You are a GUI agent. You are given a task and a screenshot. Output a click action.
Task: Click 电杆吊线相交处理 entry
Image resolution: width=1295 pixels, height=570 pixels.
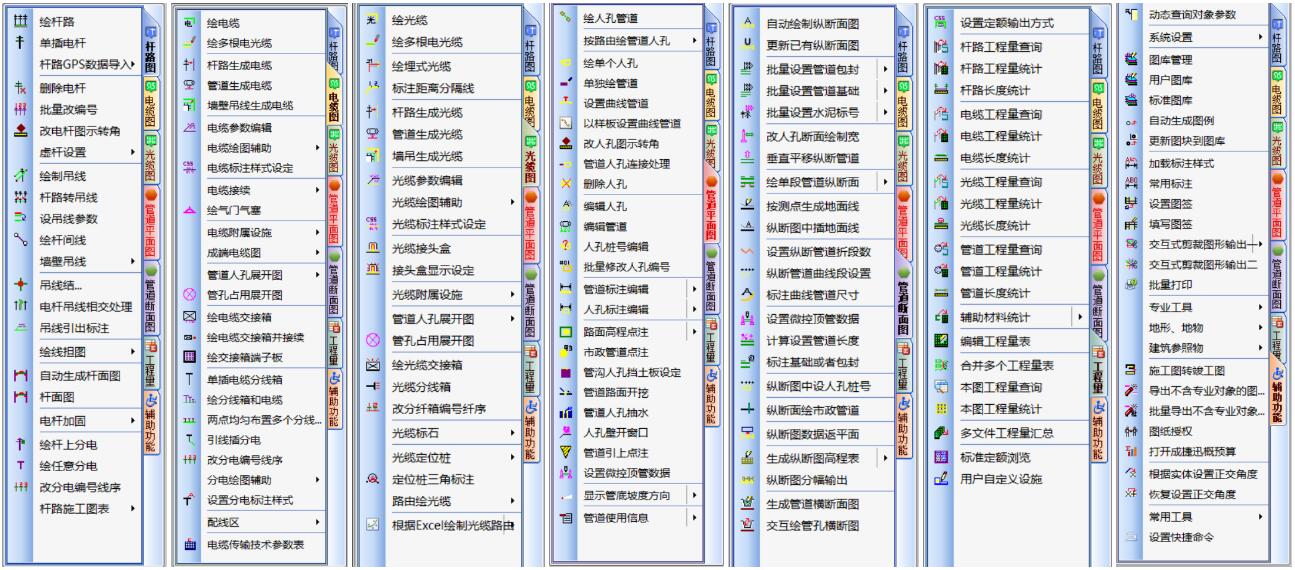(85, 306)
